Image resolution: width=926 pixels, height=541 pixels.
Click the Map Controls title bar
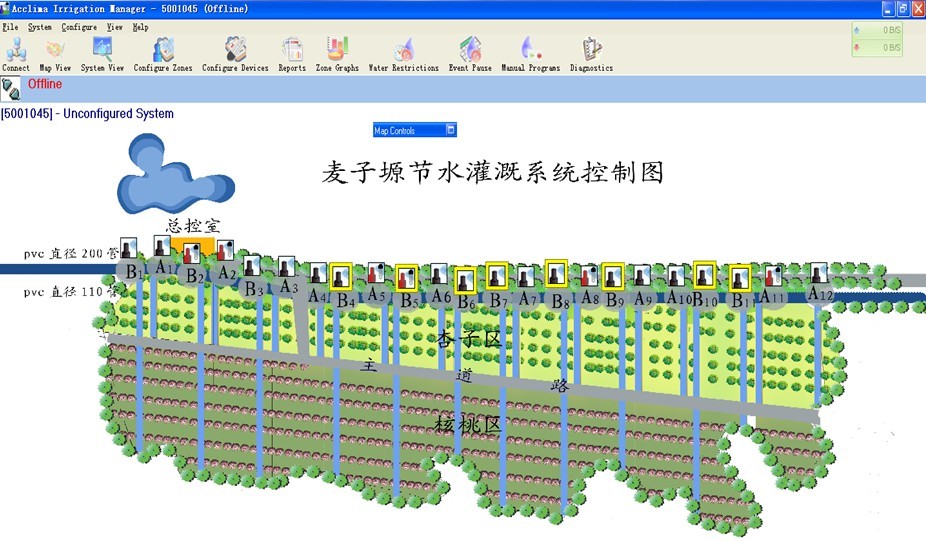(415, 130)
